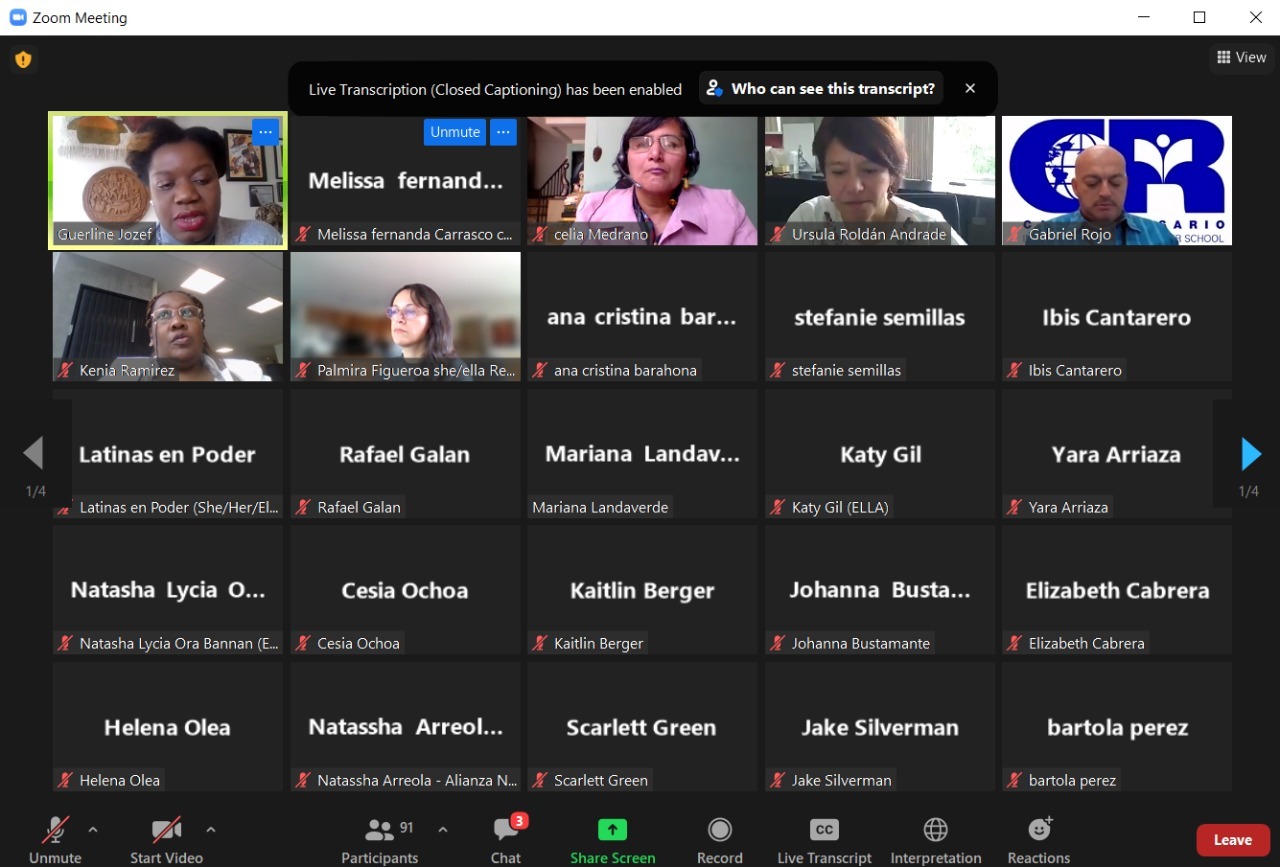Go to next gallery page with right arrow
1280x867 pixels.
(1250, 454)
